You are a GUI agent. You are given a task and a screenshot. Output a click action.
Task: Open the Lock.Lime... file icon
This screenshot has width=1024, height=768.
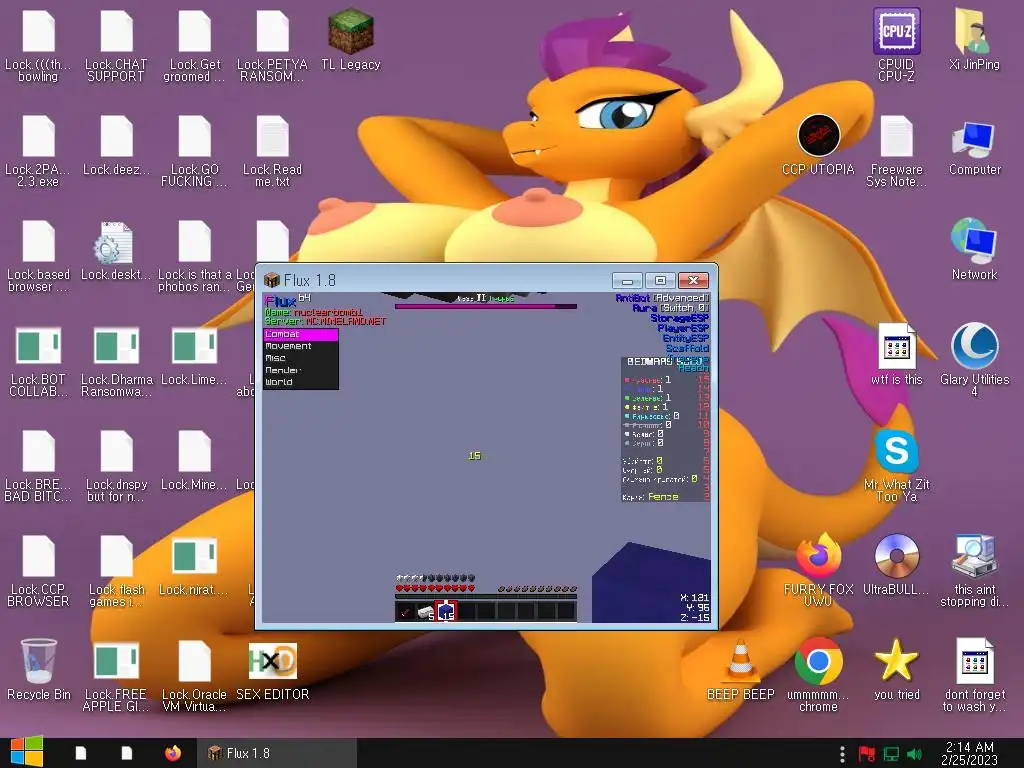click(194, 355)
